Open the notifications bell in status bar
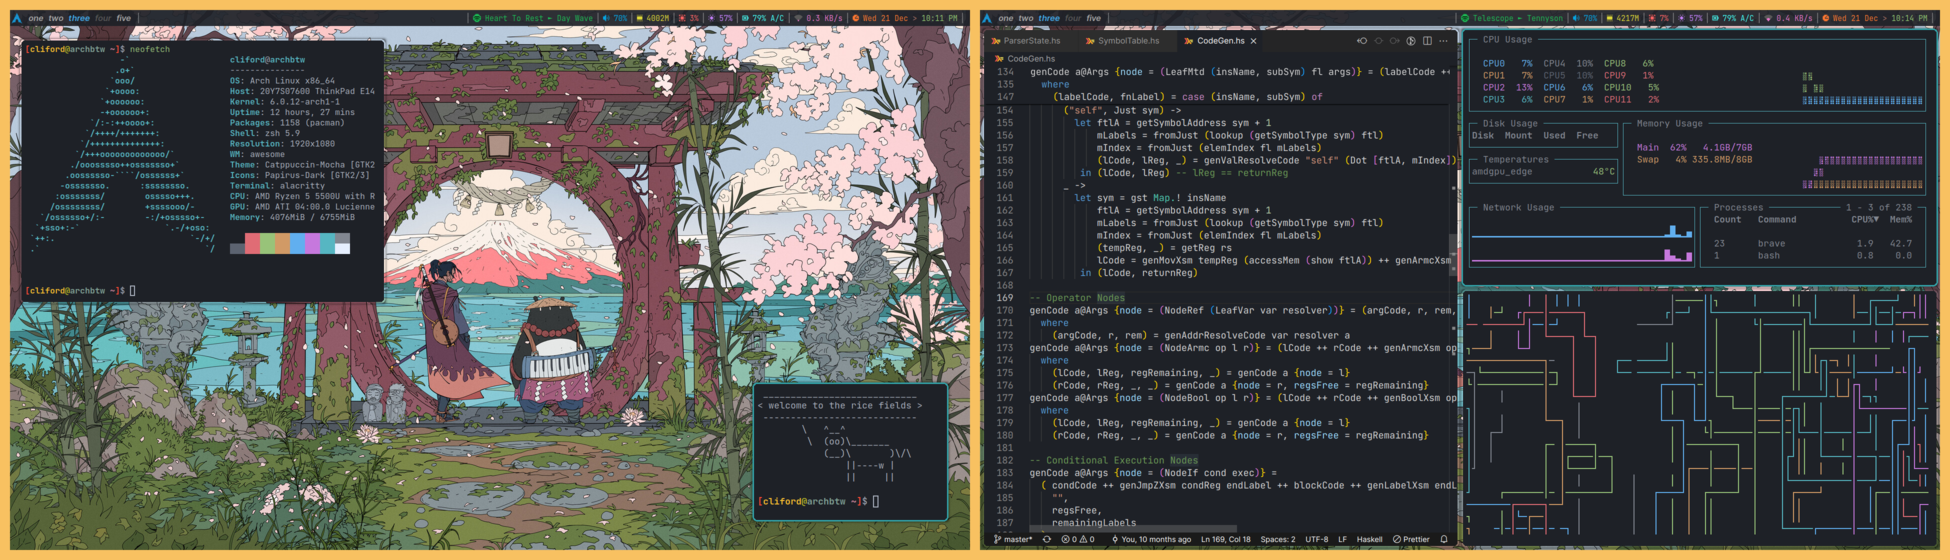 1443,539
